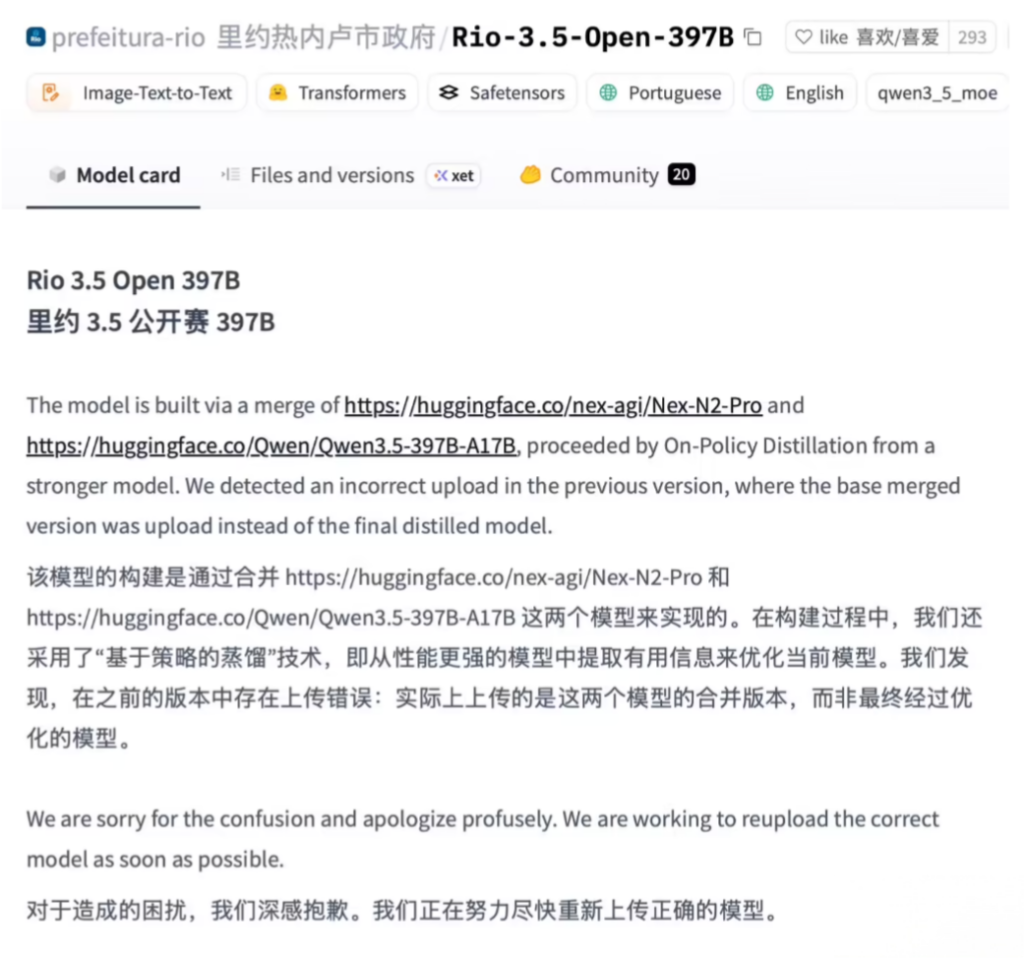Click the Chinese paragraph starting "该模型的构建是通过合并"

point(504,658)
